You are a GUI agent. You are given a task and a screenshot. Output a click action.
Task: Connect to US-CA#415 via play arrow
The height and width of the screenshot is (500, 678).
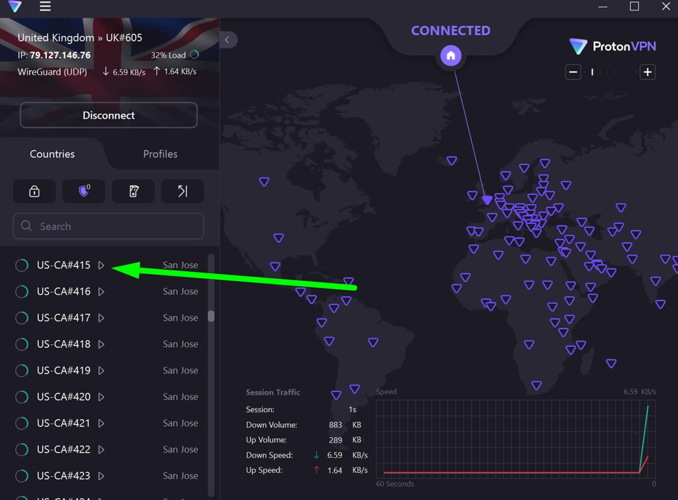(101, 265)
